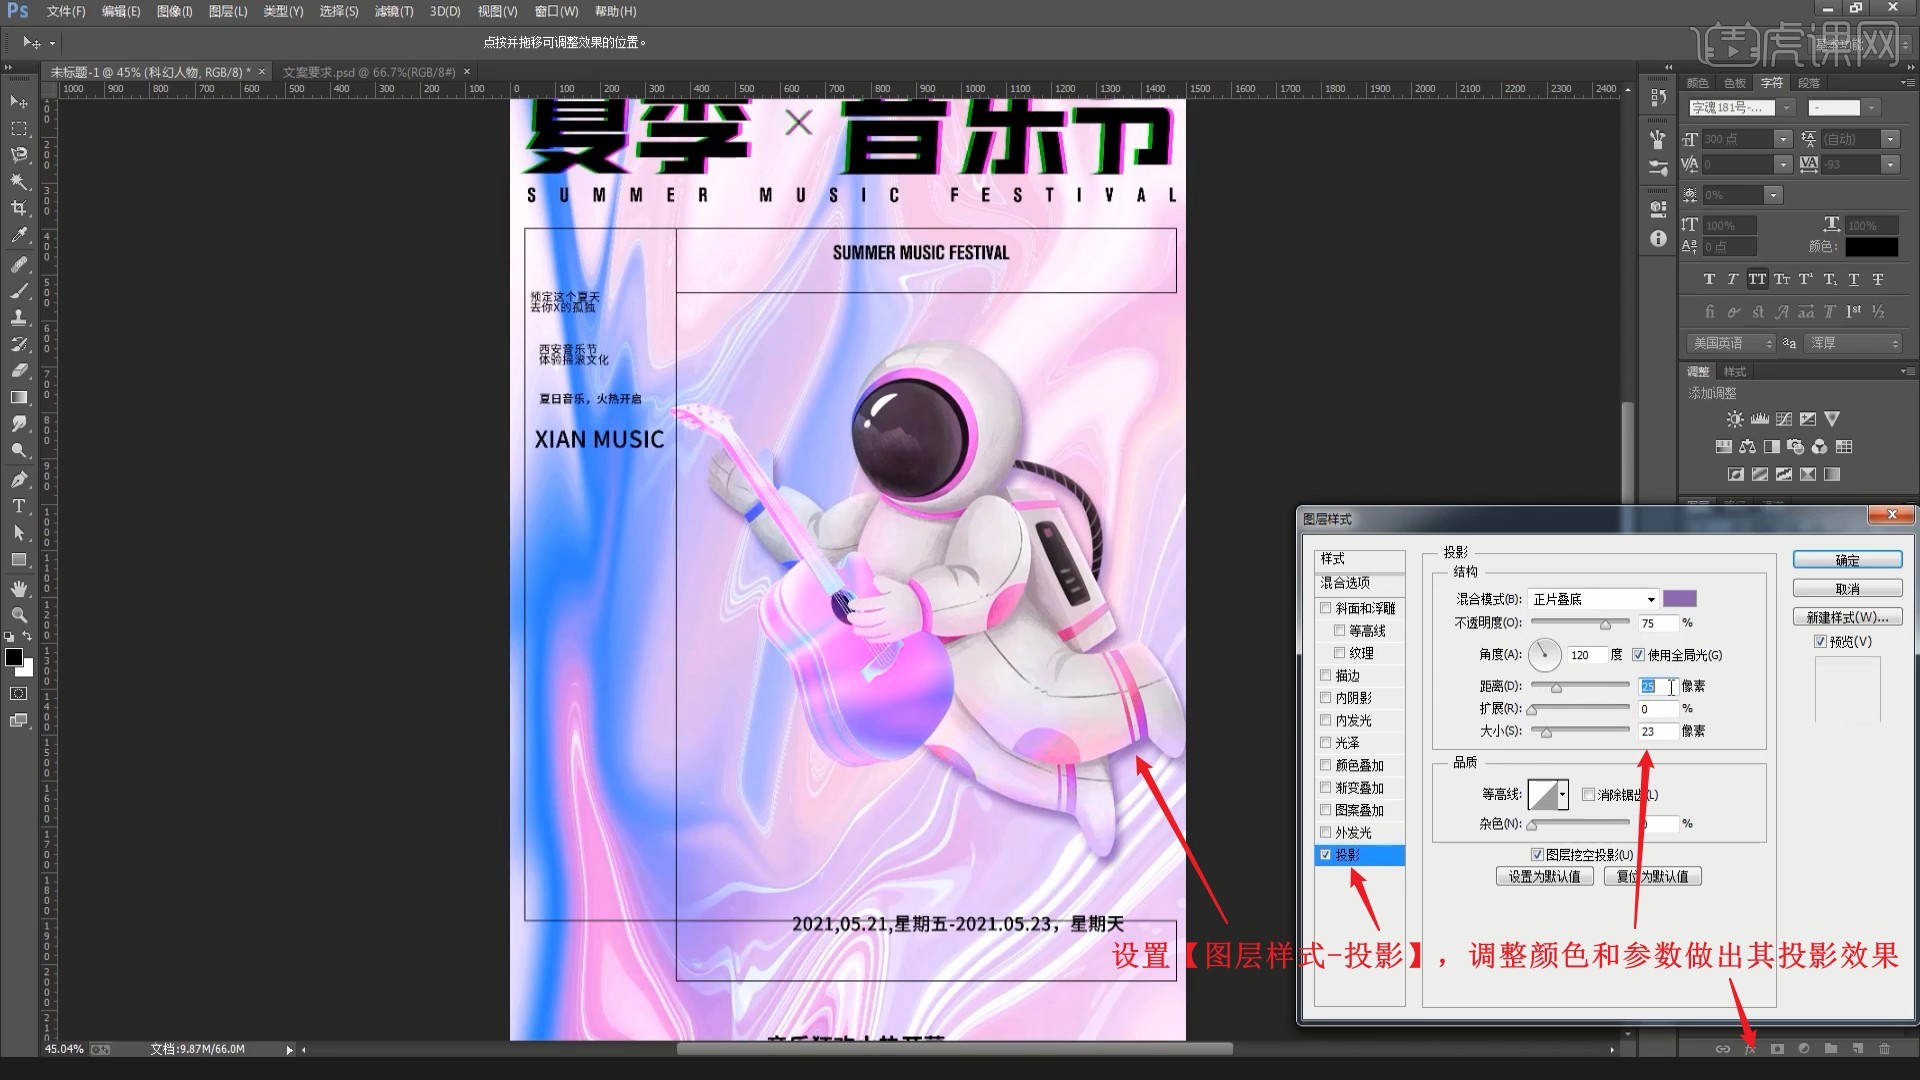Toggle the Use Global Light checkbox
The height and width of the screenshot is (1080, 1920).
tap(1638, 655)
